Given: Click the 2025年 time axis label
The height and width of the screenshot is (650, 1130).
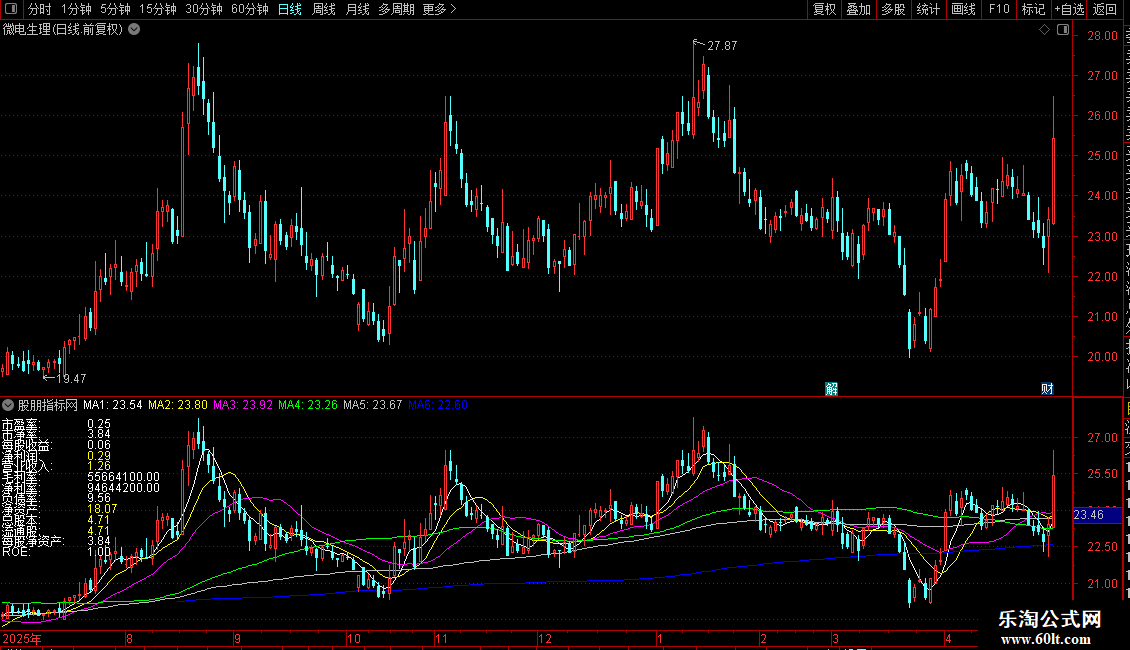Looking at the screenshot, I should [22, 639].
